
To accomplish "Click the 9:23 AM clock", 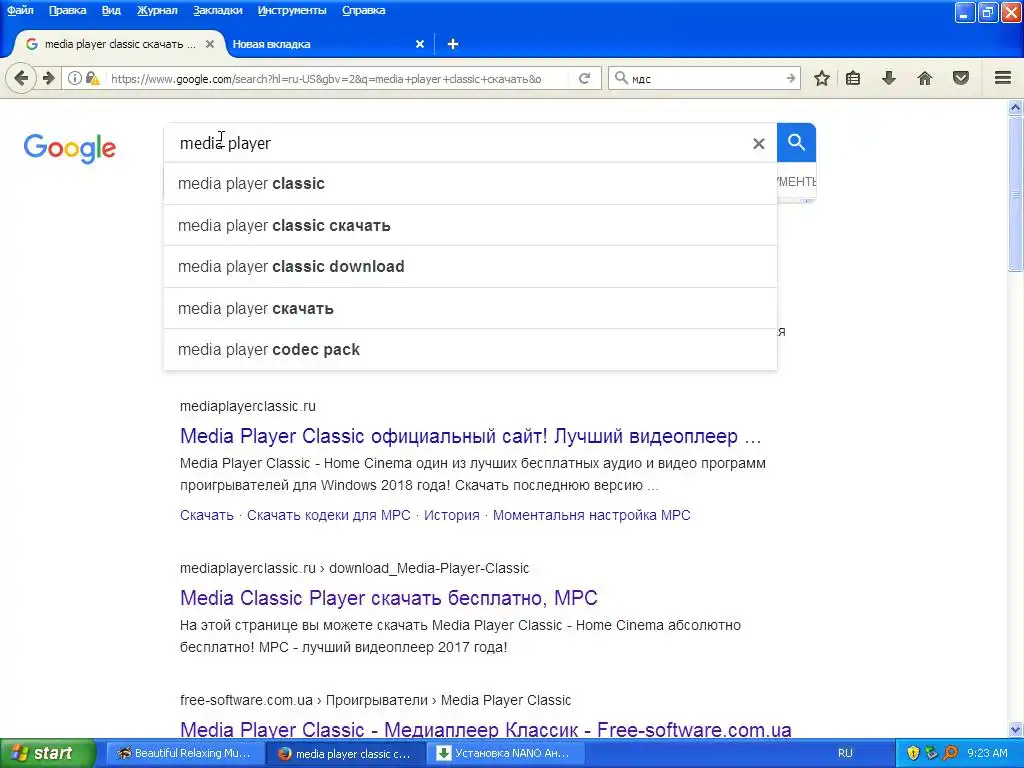I will click(987, 753).
